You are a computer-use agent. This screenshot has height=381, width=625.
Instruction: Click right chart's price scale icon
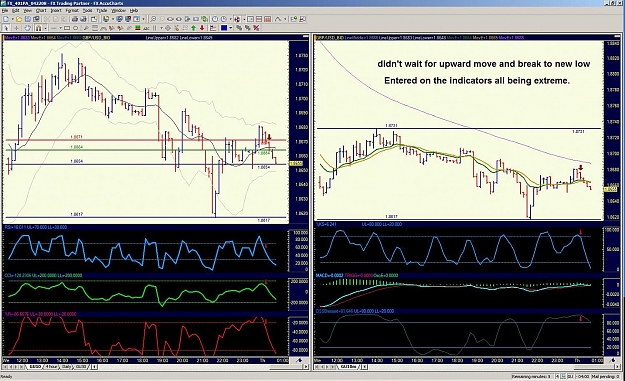point(613,360)
